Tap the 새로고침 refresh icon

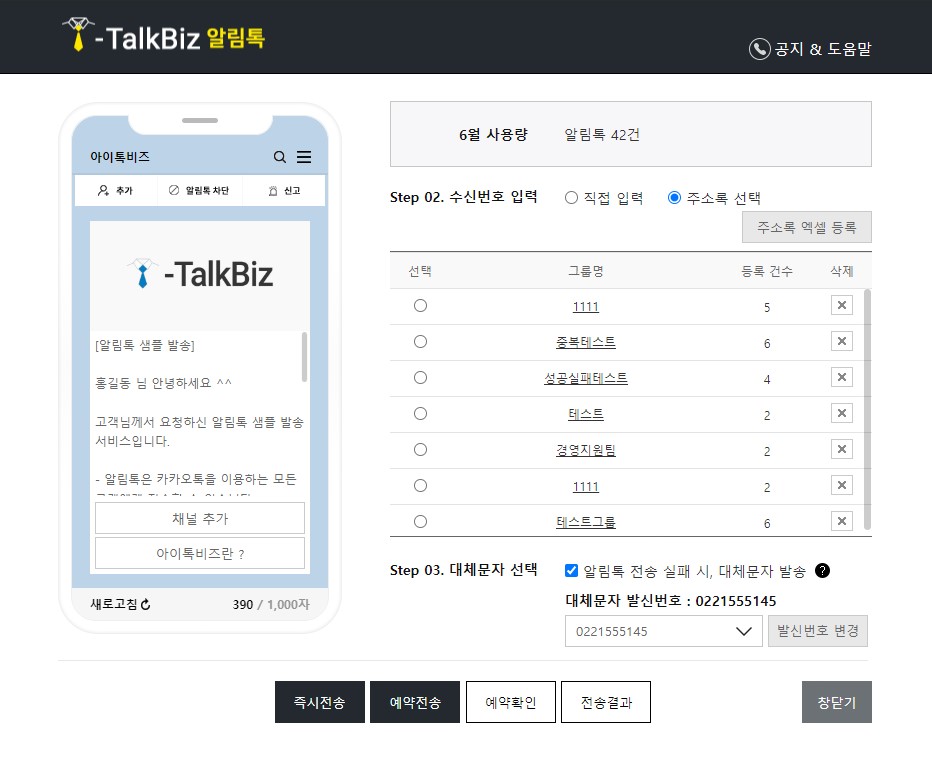(146, 605)
